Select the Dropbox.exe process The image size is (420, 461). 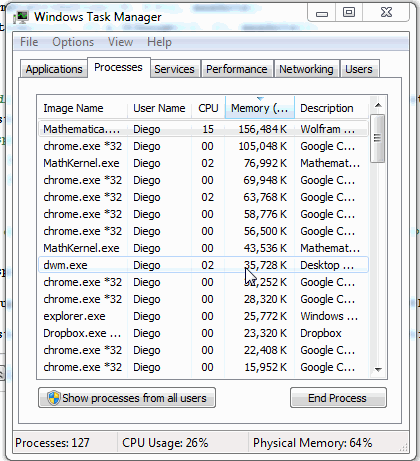pyautogui.click(x=203, y=333)
